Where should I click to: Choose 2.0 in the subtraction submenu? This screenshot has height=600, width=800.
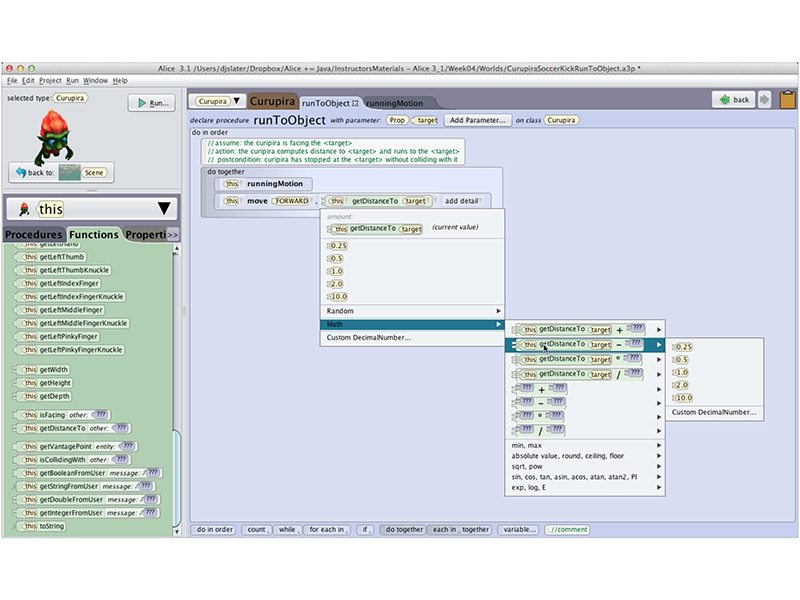click(x=681, y=385)
